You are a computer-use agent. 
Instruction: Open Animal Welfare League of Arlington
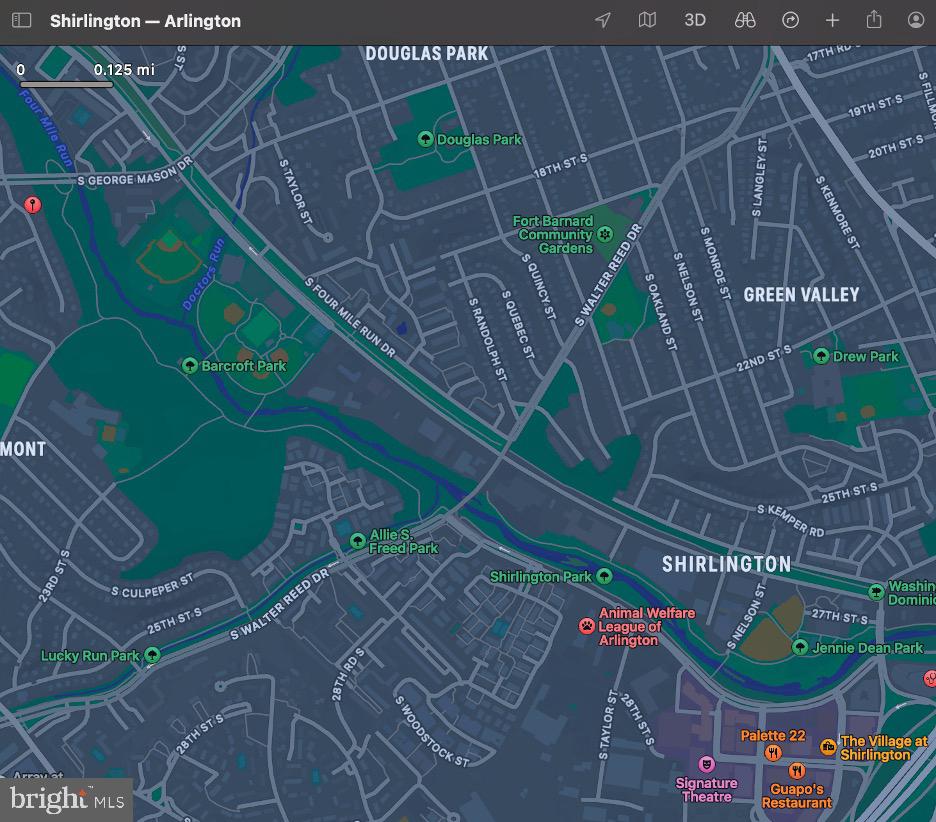click(586, 626)
